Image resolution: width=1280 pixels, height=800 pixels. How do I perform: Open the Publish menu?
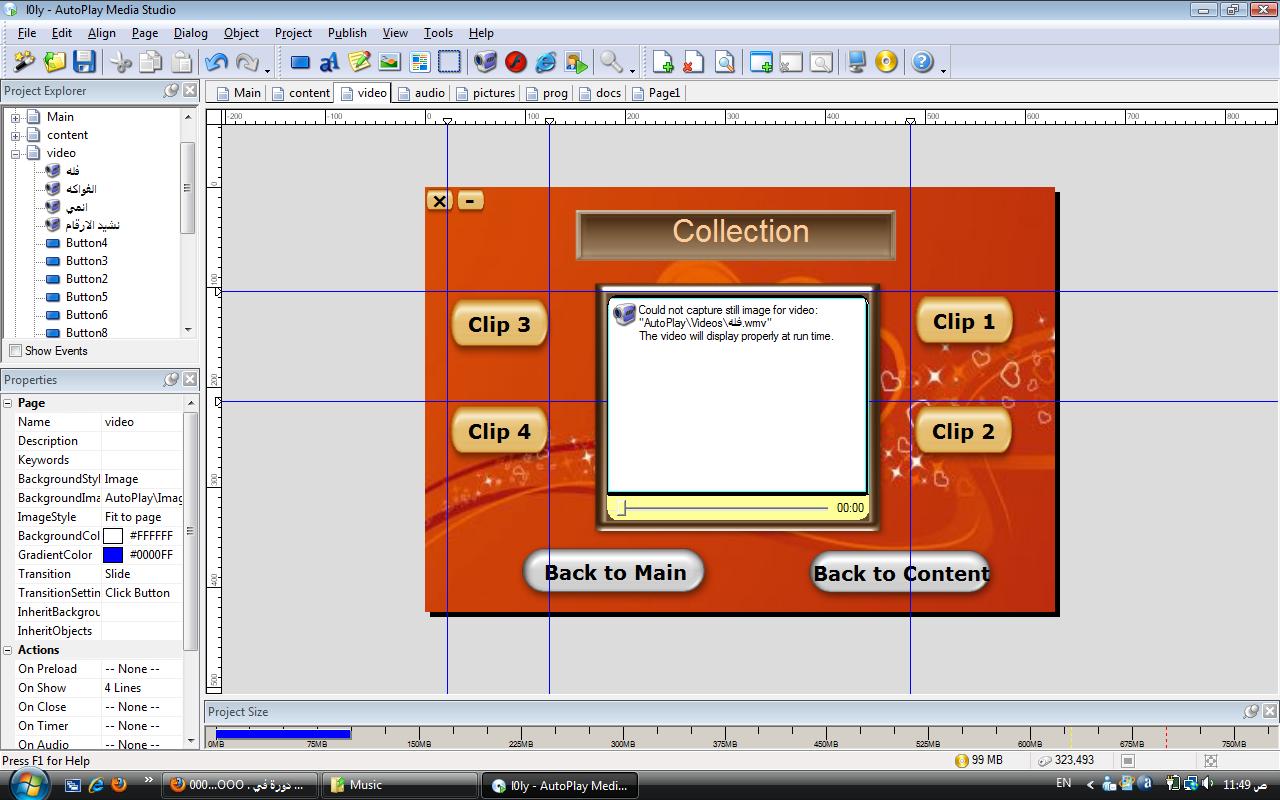pyautogui.click(x=346, y=33)
